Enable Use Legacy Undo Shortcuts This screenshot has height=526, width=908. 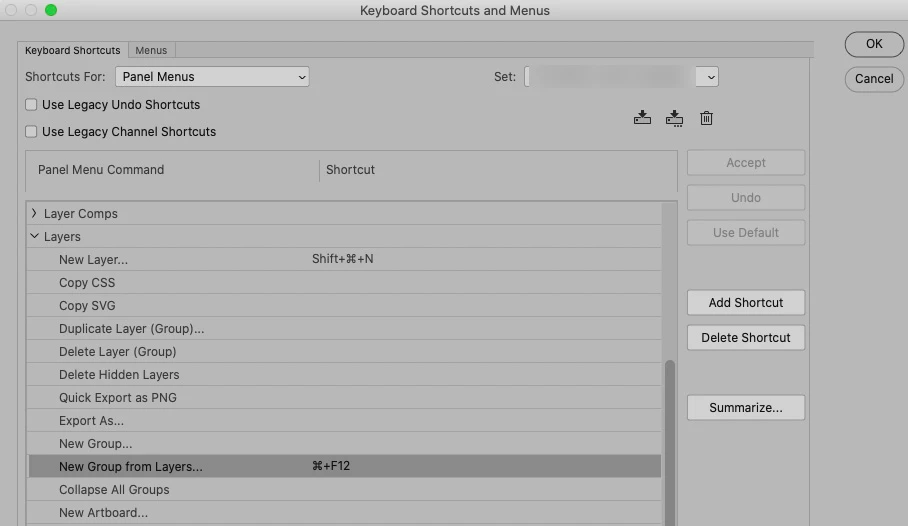coord(31,105)
